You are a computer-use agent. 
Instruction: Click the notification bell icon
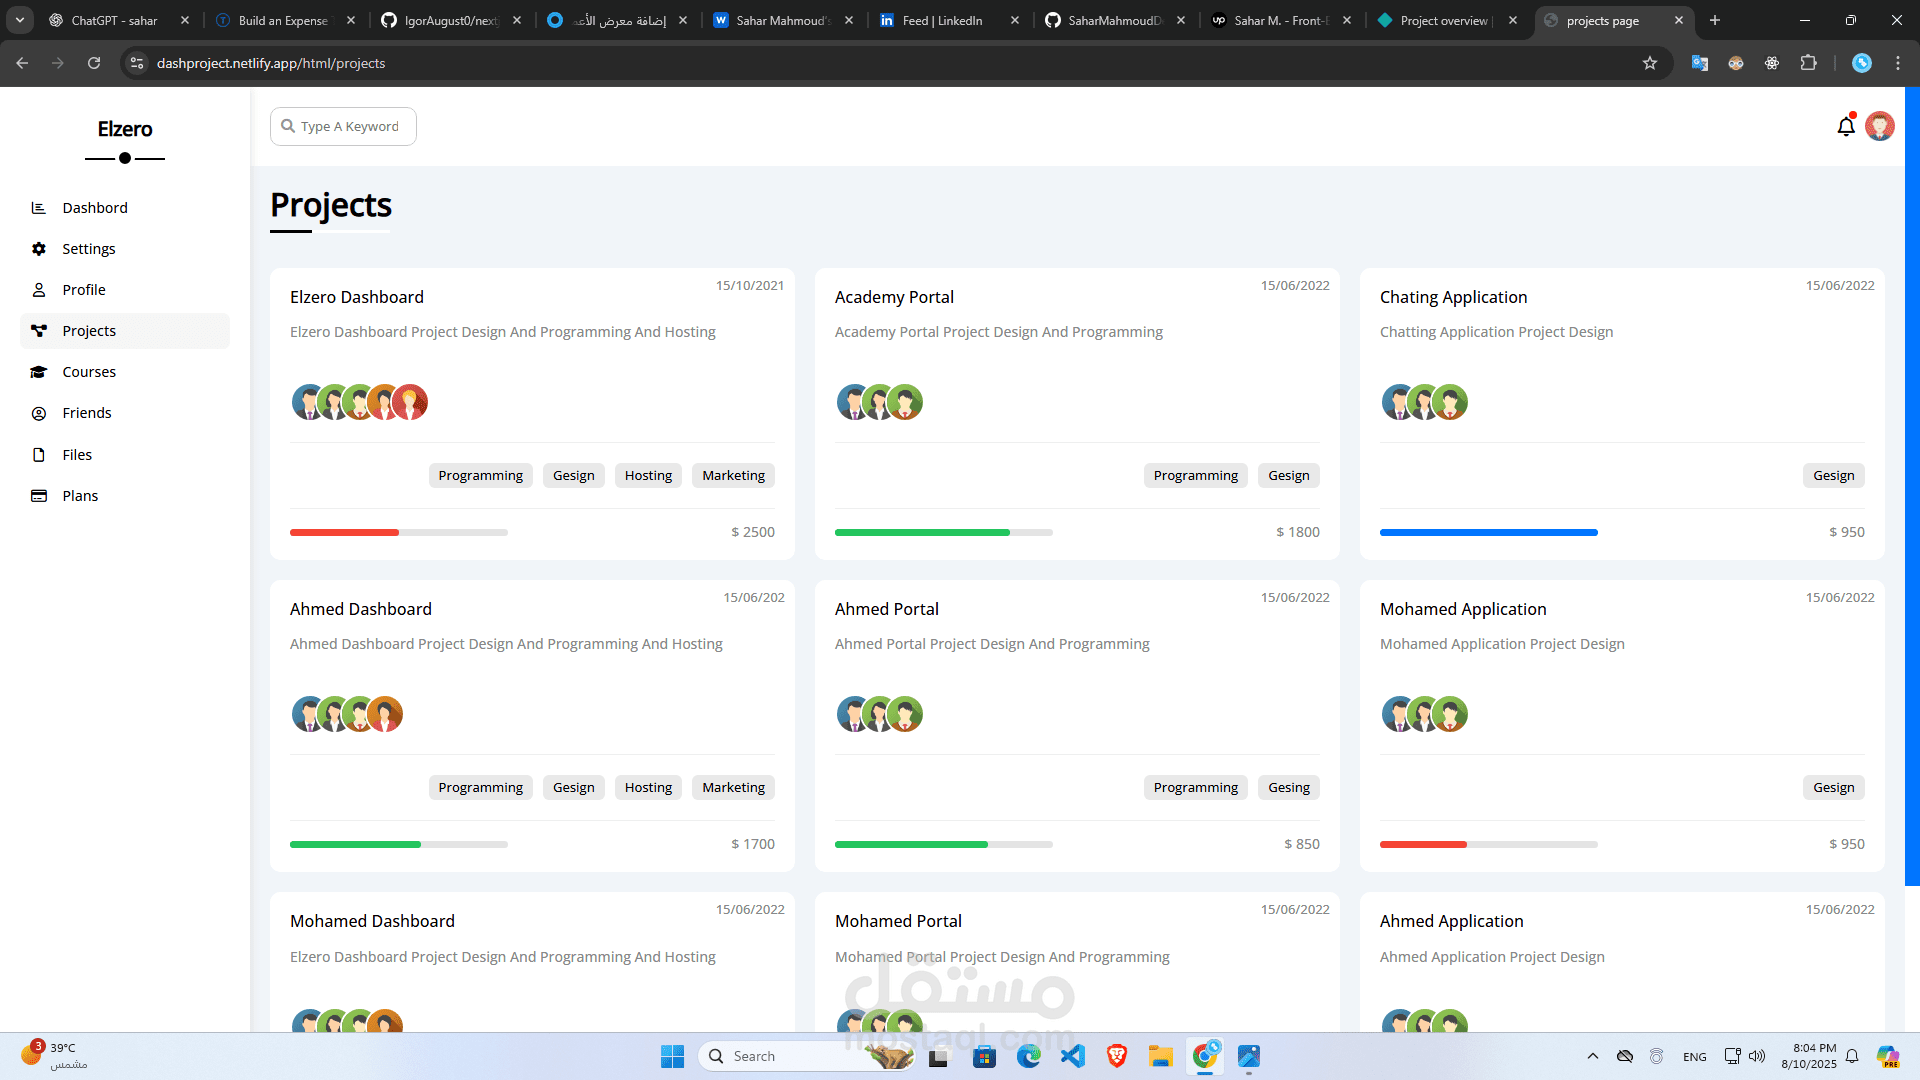click(x=1846, y=127)
